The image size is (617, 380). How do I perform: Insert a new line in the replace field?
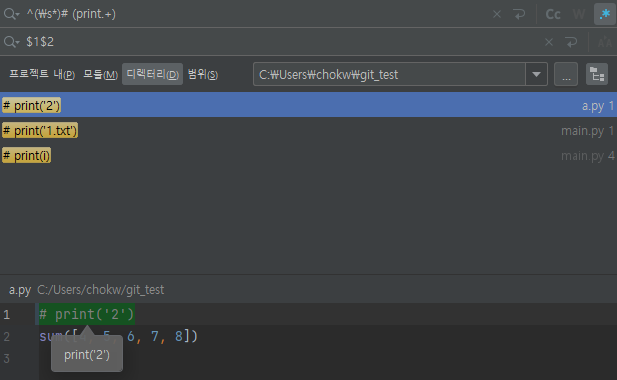(571, 42)
